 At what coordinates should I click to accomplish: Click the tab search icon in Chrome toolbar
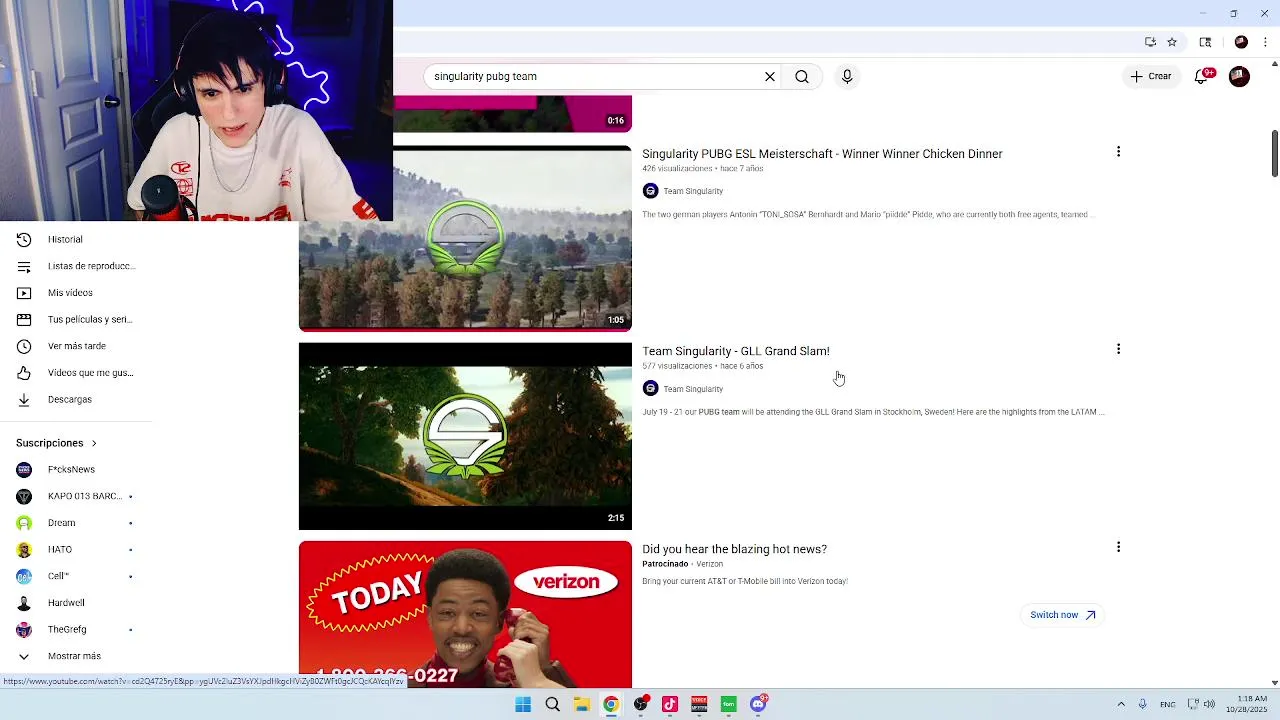(x=1205, y=42)
